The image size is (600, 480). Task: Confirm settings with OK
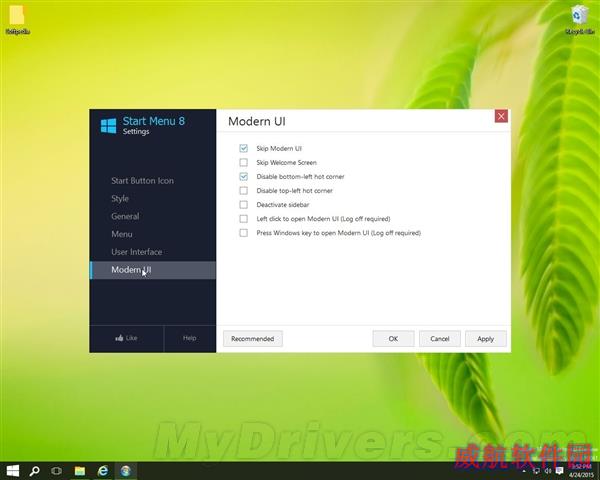tap(393, 339)
